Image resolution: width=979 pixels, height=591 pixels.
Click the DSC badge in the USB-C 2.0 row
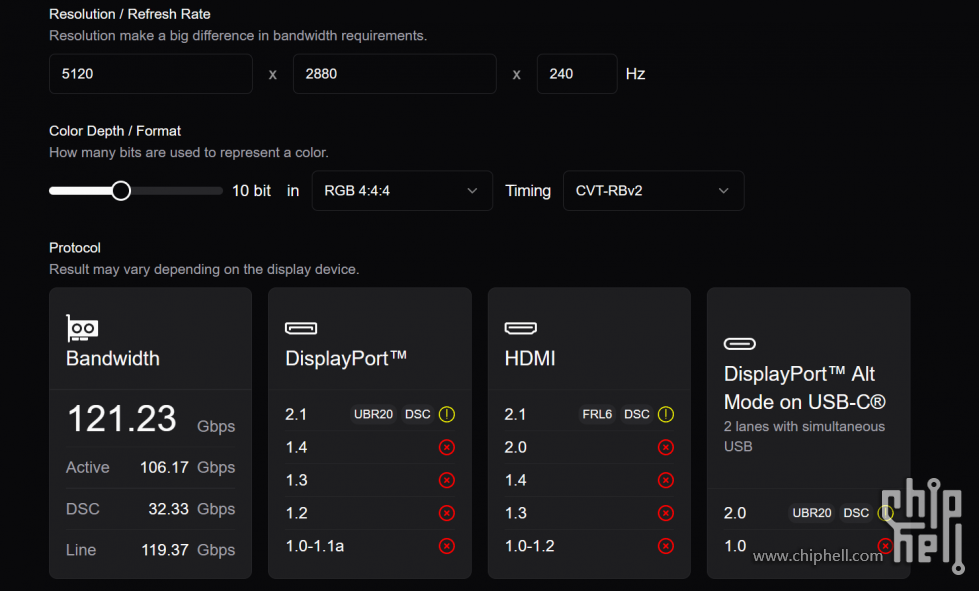coord(856,513)
